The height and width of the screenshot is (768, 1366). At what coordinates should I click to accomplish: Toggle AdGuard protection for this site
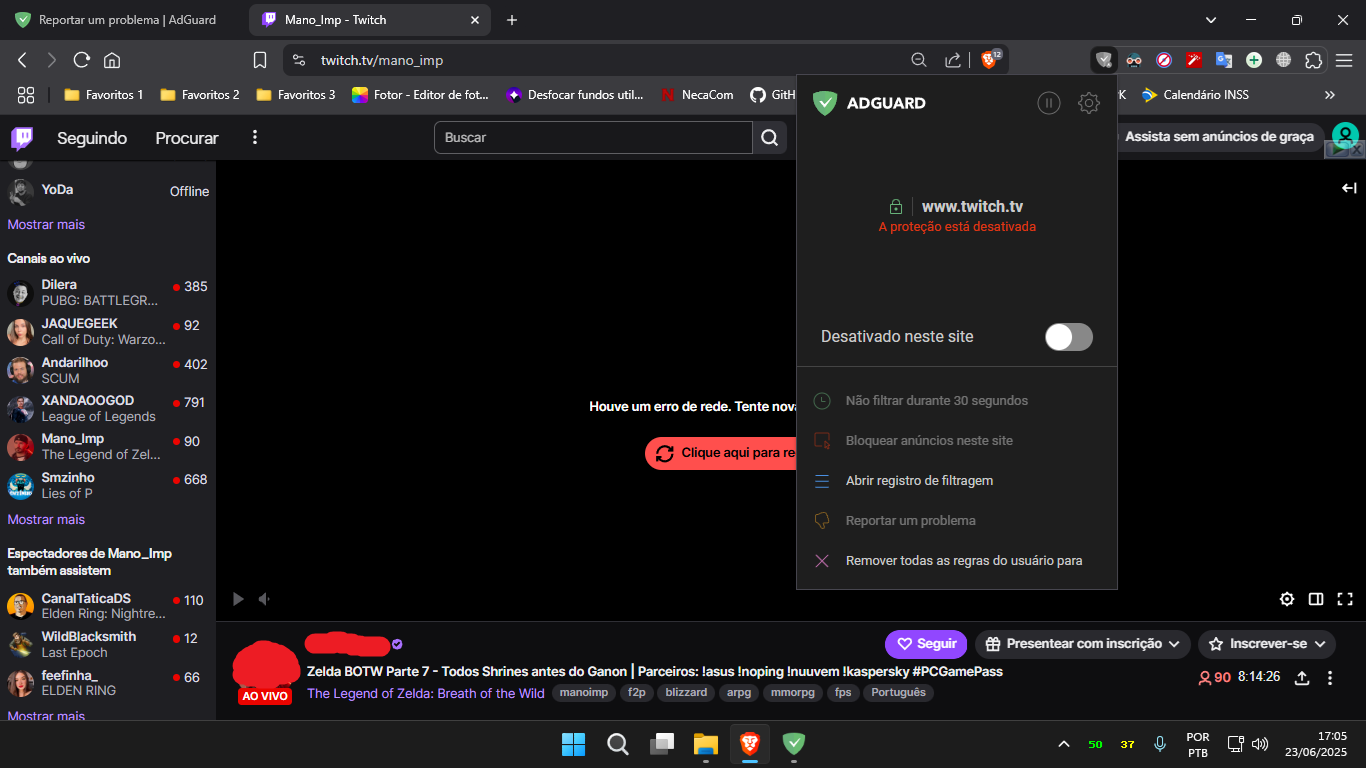click(1068, 337)
